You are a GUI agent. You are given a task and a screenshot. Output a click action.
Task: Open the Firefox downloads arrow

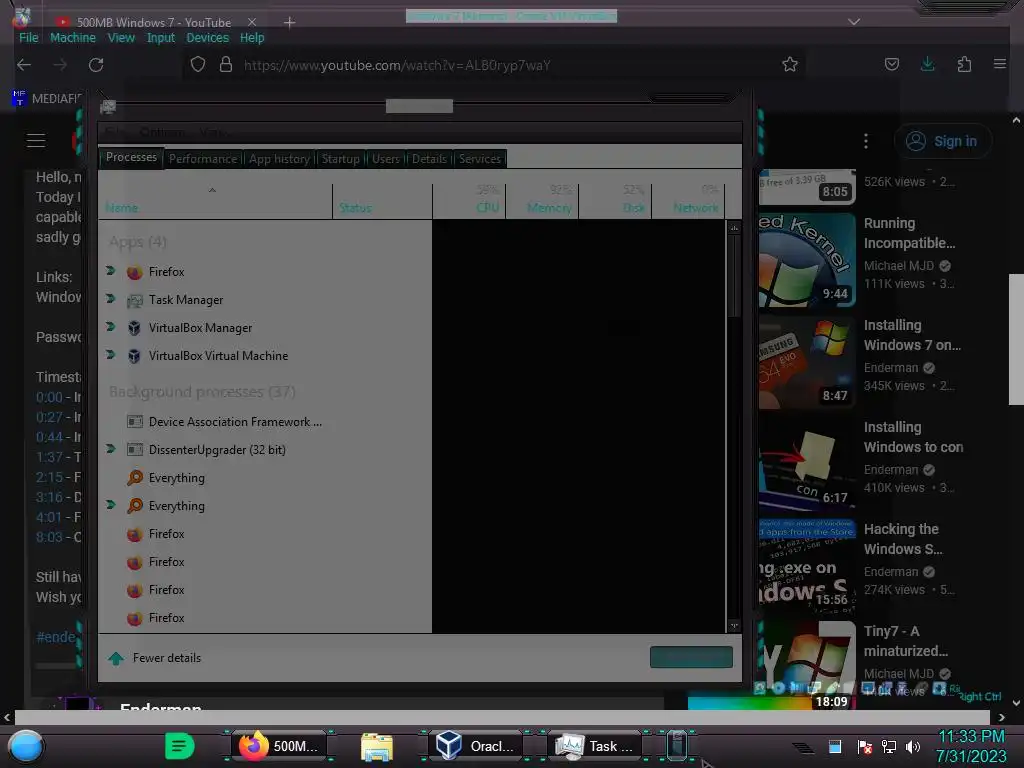pos(927,64)
